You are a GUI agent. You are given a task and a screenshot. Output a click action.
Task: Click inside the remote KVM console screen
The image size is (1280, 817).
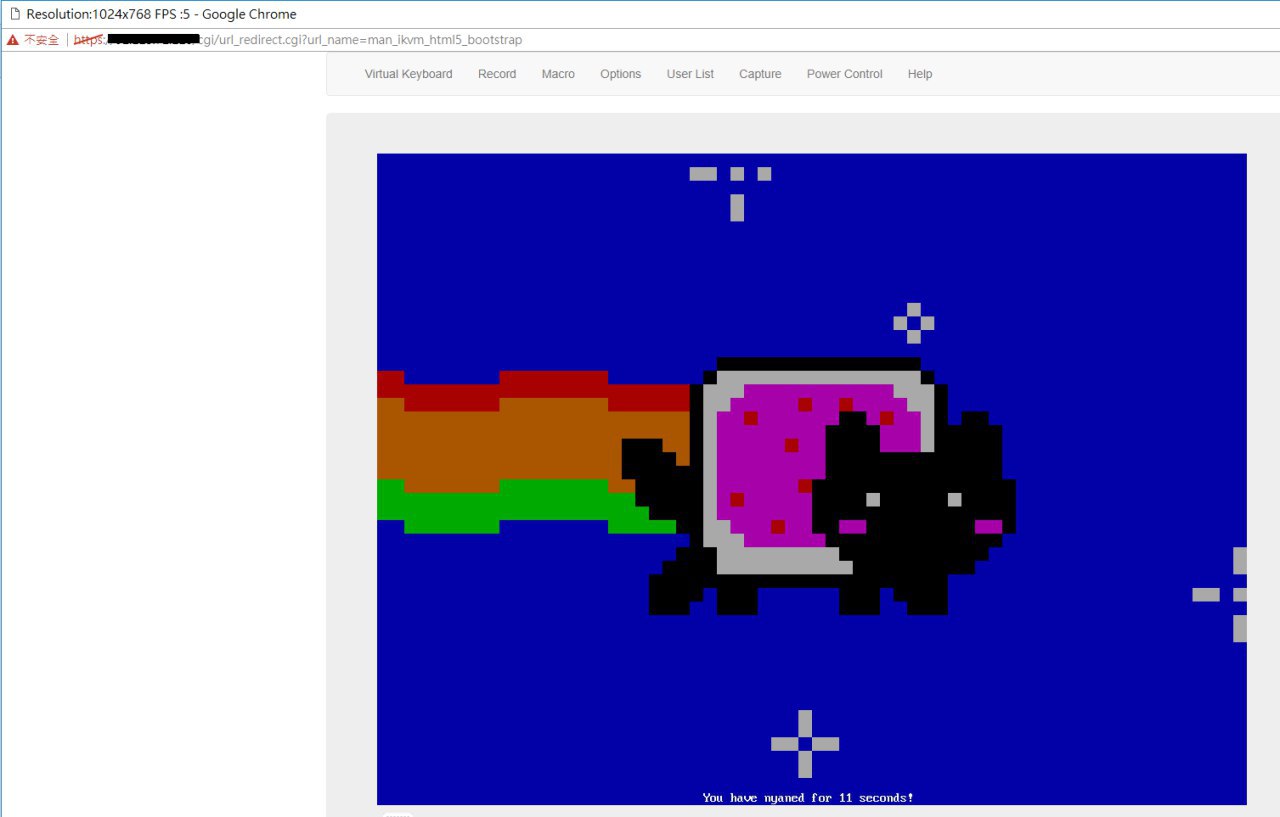pyautogui.click(x=811, y=479)
